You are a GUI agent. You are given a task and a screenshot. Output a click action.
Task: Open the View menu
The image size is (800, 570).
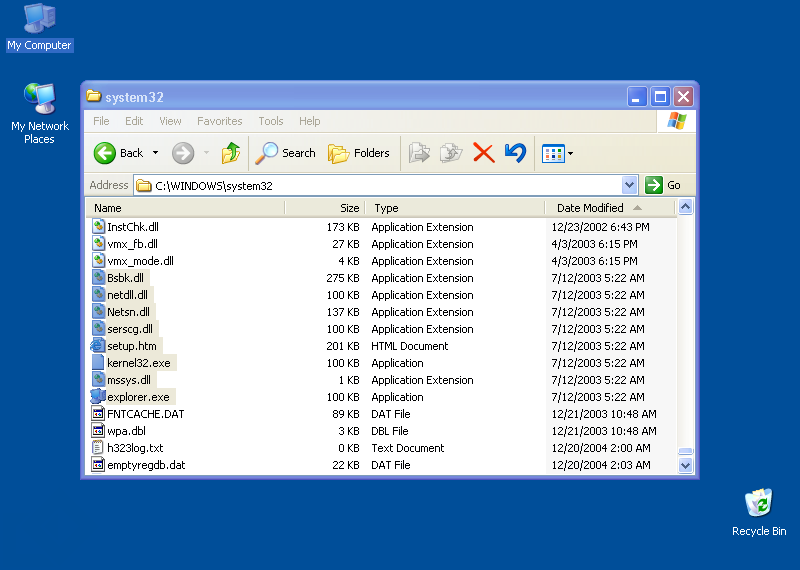(x=170, y=121)
